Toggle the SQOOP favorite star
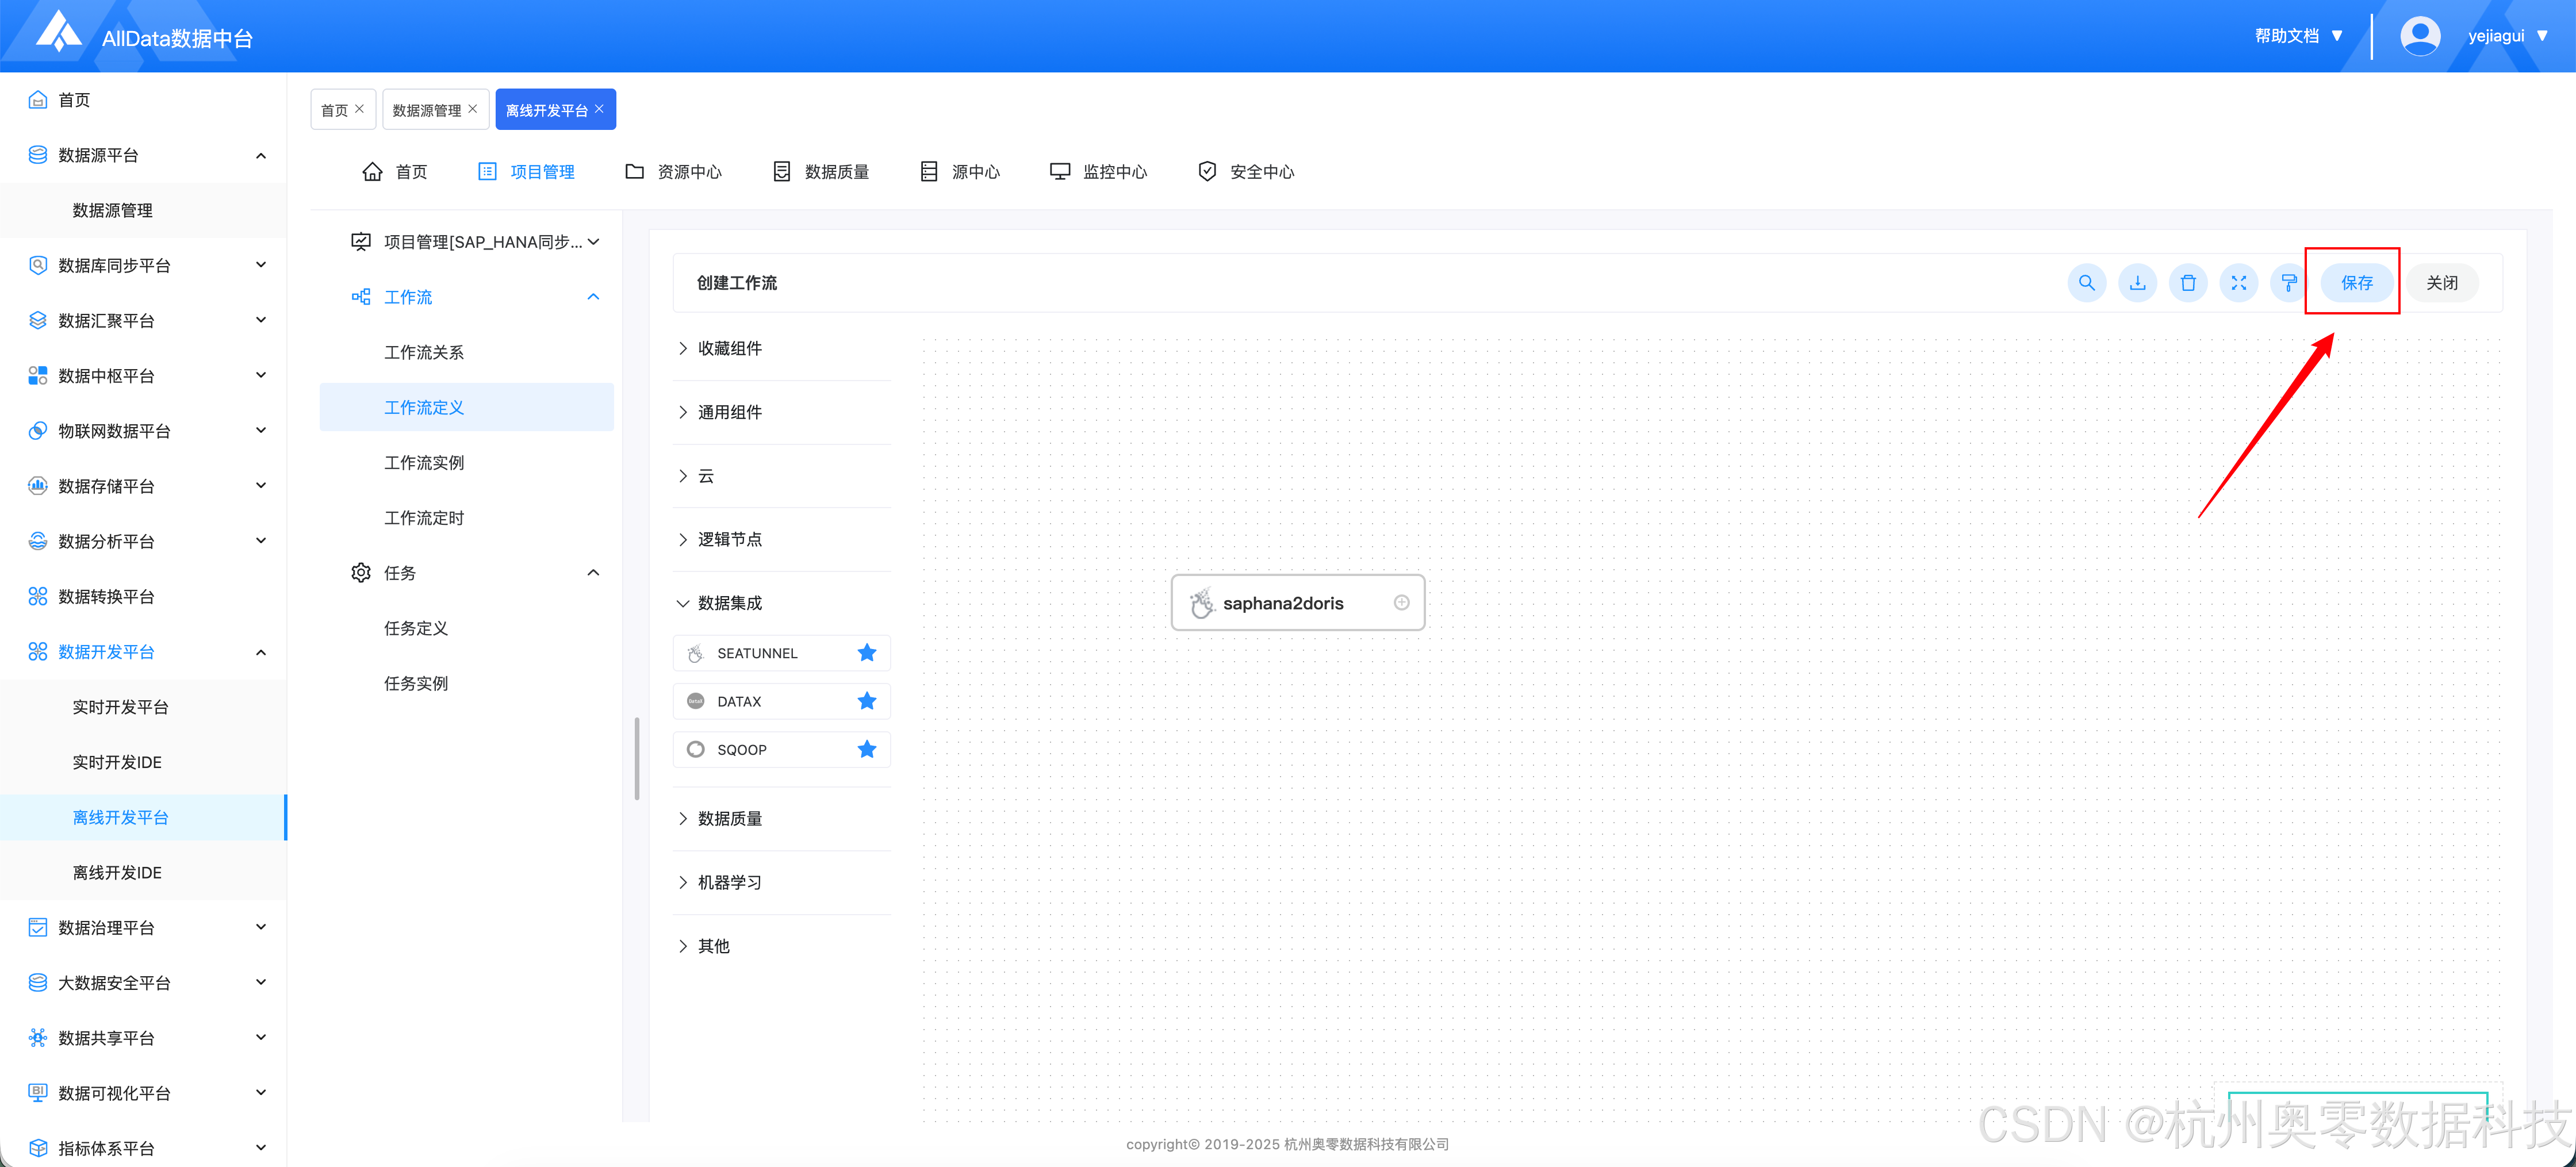 tap(866, 749)
